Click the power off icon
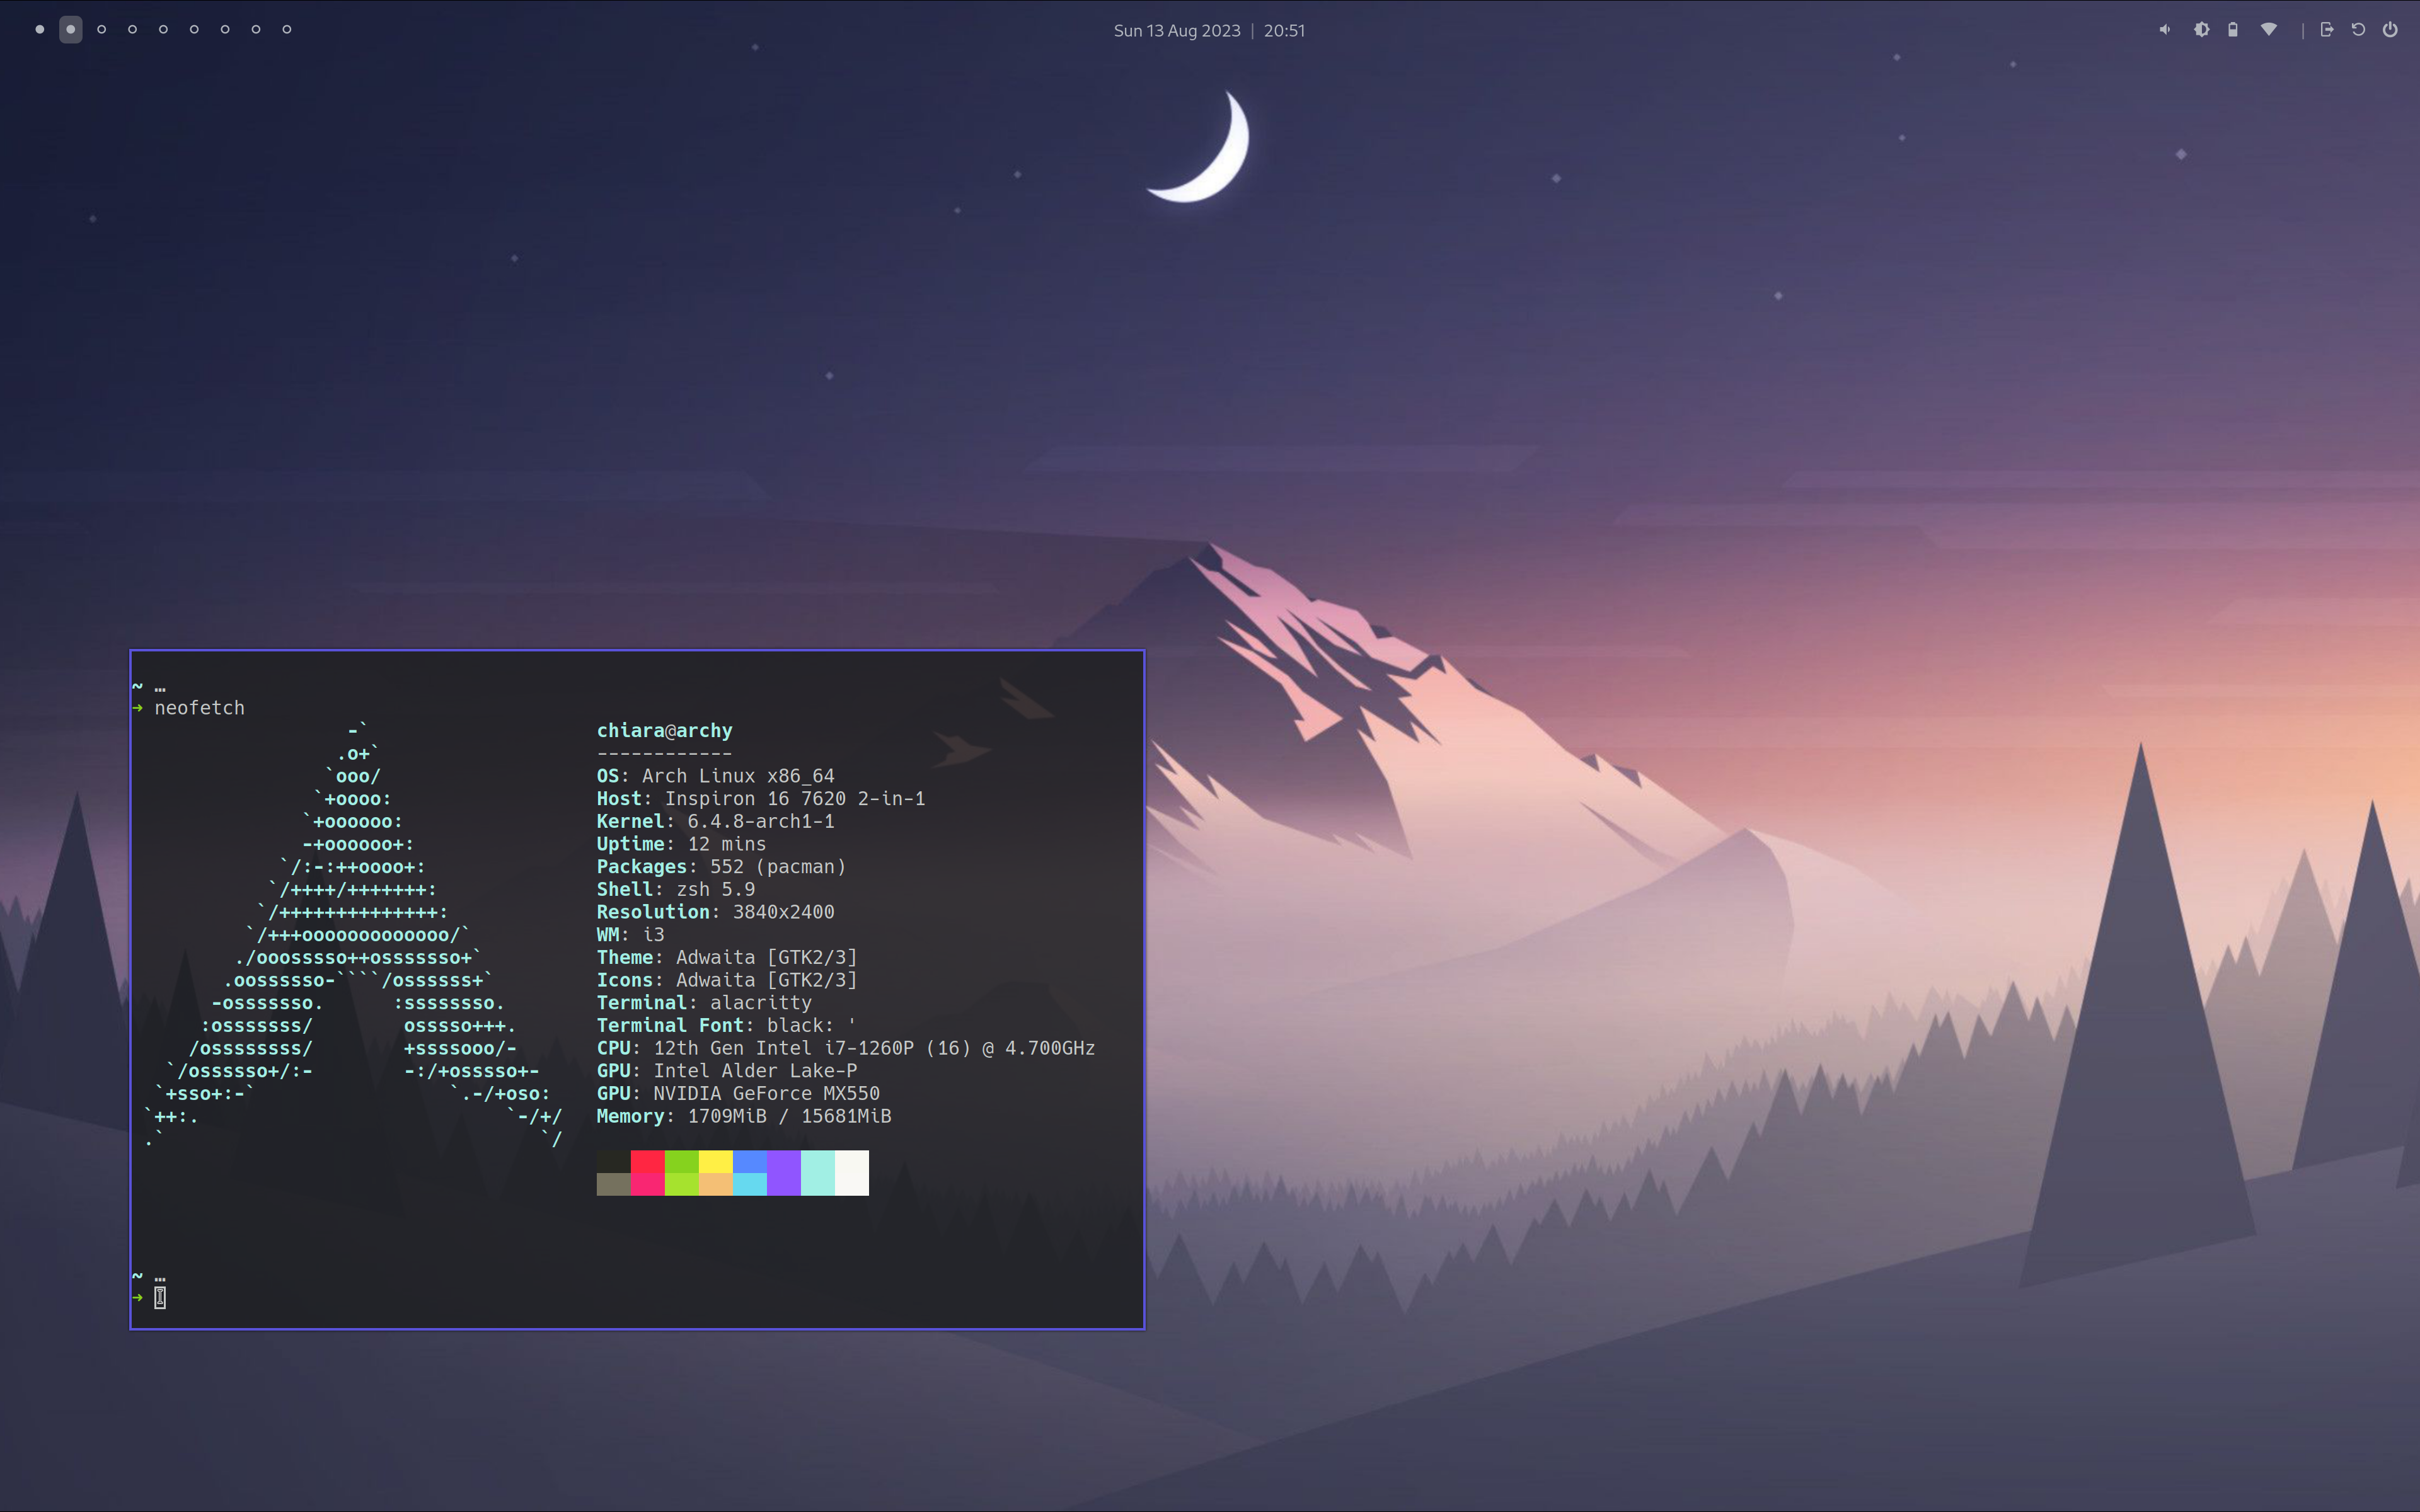 click(2389, 30)
